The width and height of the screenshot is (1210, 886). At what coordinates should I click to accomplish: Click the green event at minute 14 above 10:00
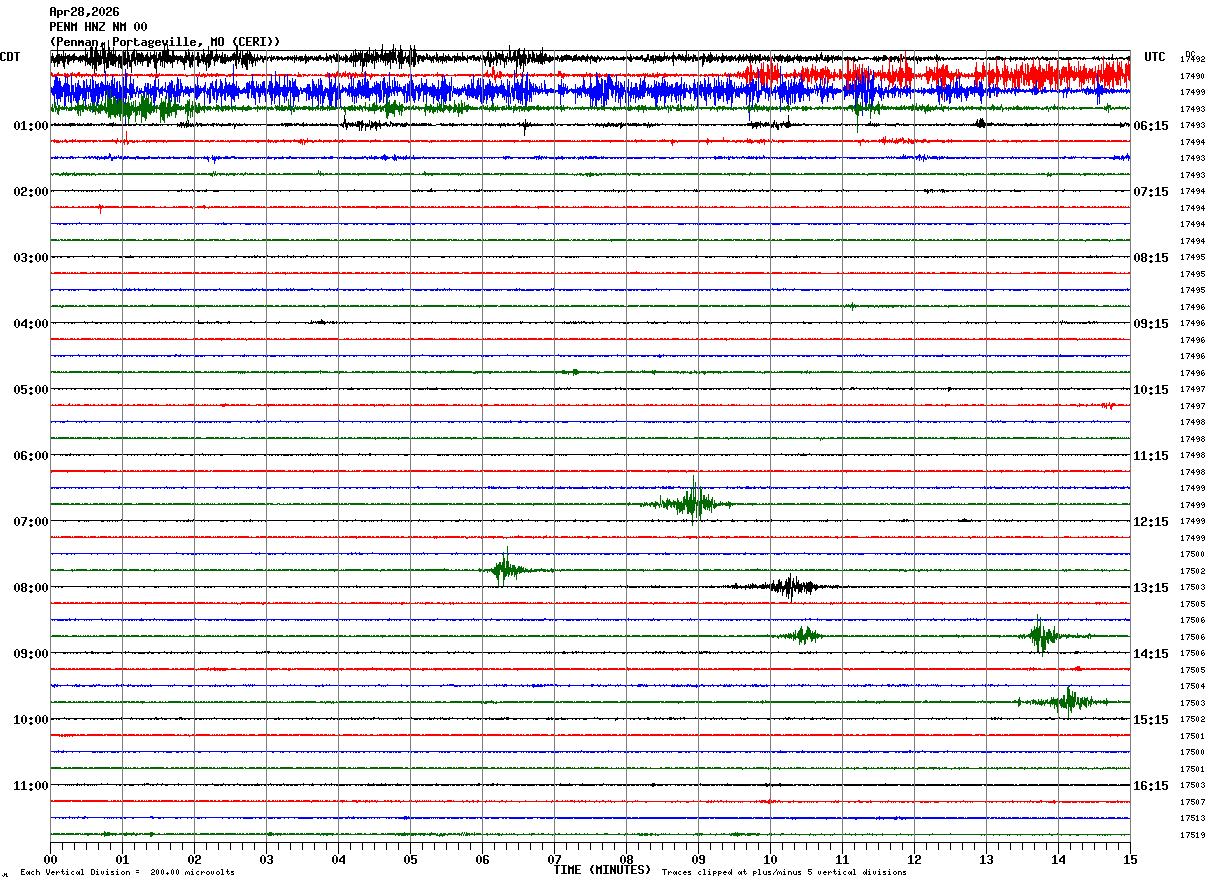[1068, 701]
